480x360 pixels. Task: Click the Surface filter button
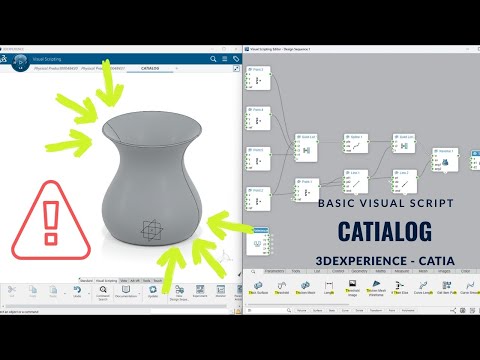click(x=317, y=311)
